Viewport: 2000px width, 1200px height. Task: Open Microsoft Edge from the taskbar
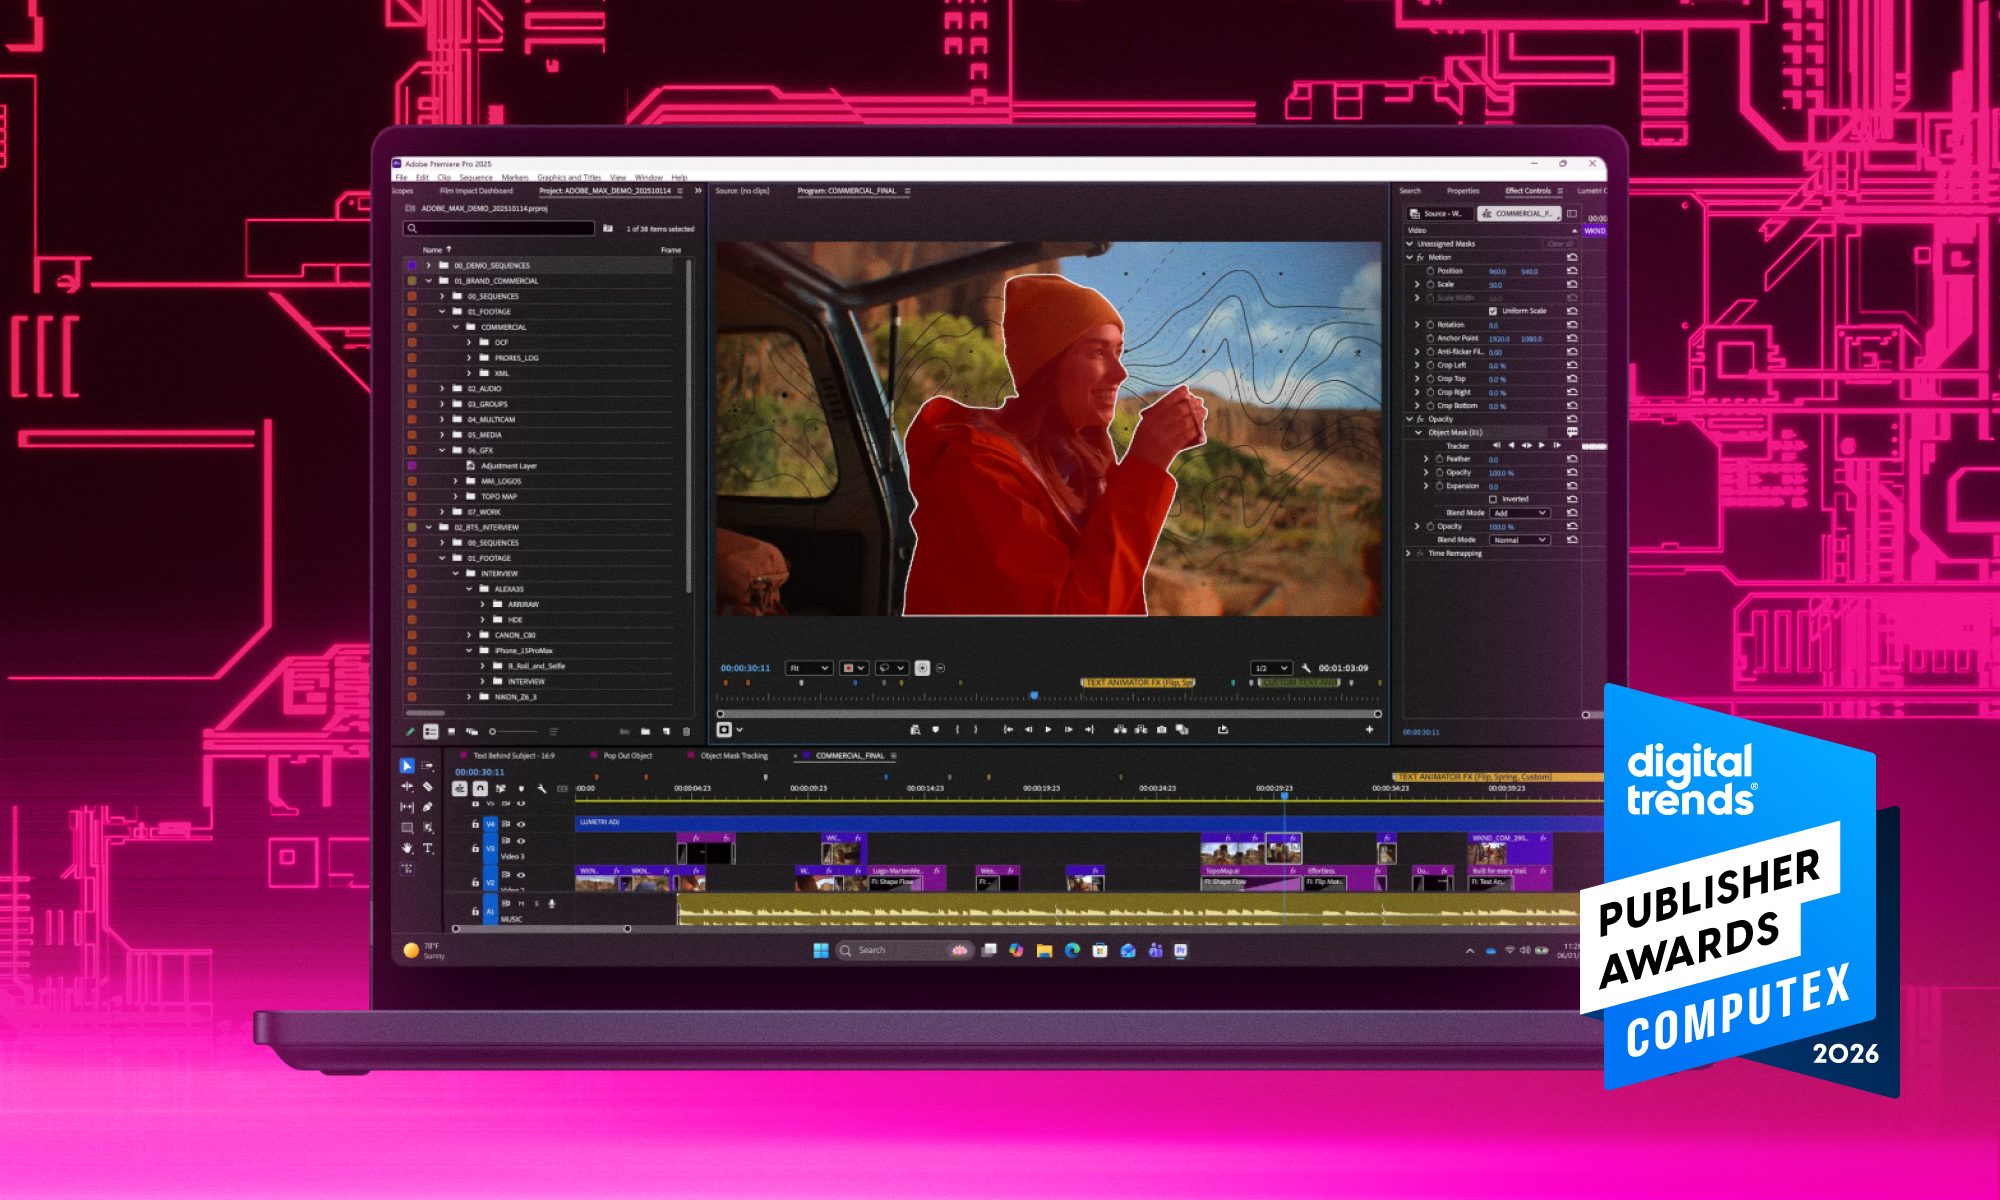(x=1072, y=950)
